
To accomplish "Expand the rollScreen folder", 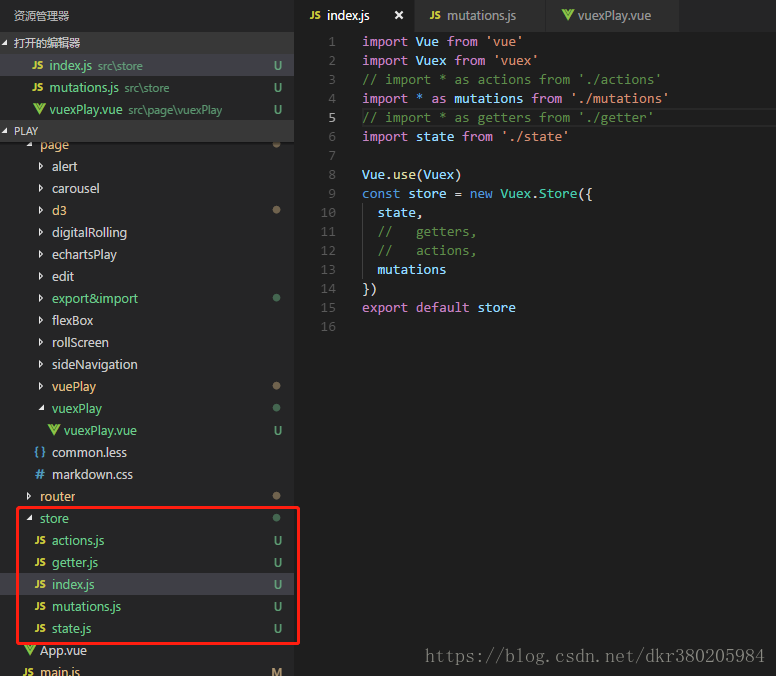I will click(x=41, y=342).
